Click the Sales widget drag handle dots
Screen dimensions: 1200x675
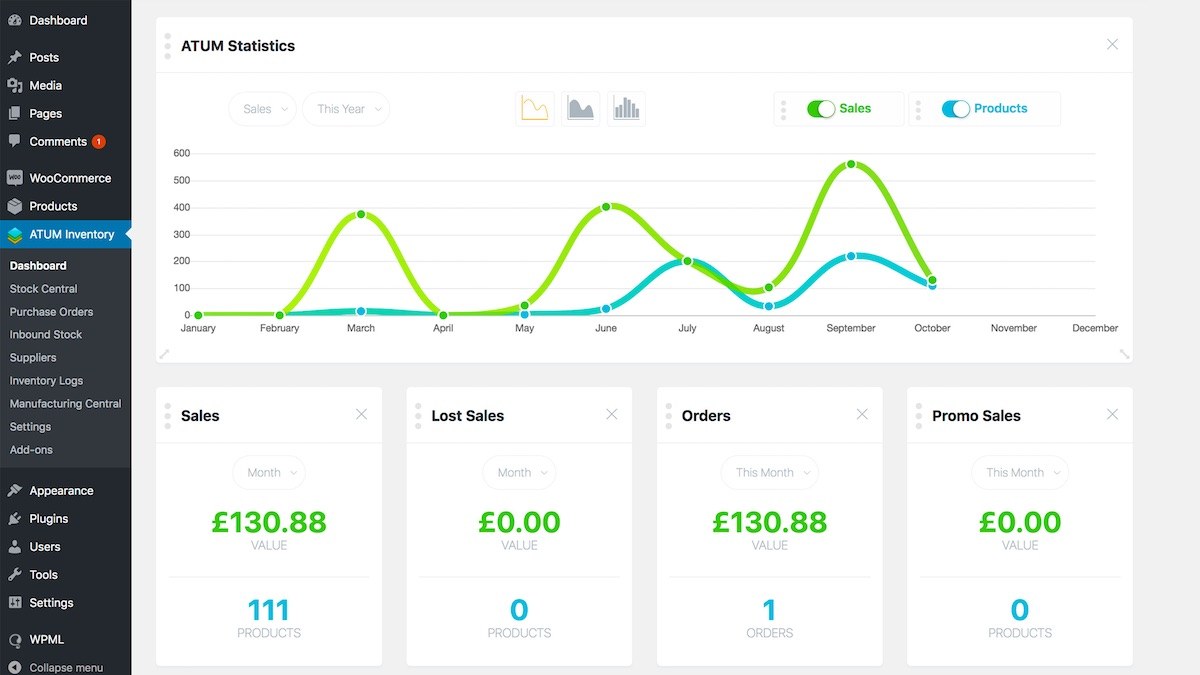(x=167, y=416)
